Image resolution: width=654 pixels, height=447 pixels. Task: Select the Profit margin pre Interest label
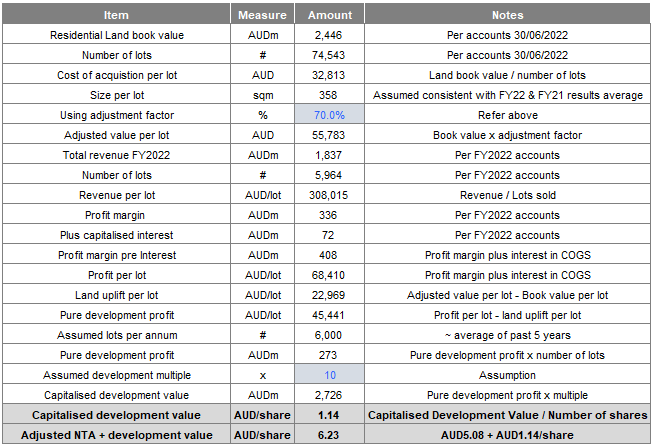[x=116, y=254]
